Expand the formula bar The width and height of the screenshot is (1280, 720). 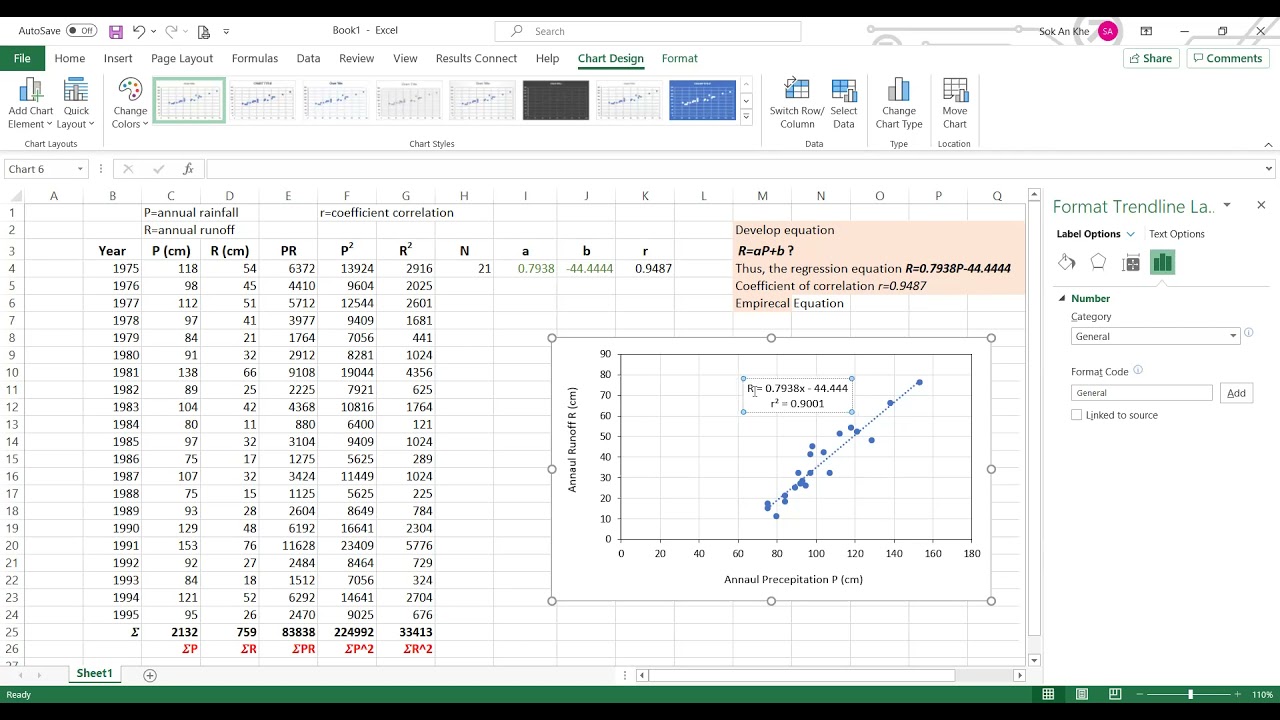point(1269,169)
